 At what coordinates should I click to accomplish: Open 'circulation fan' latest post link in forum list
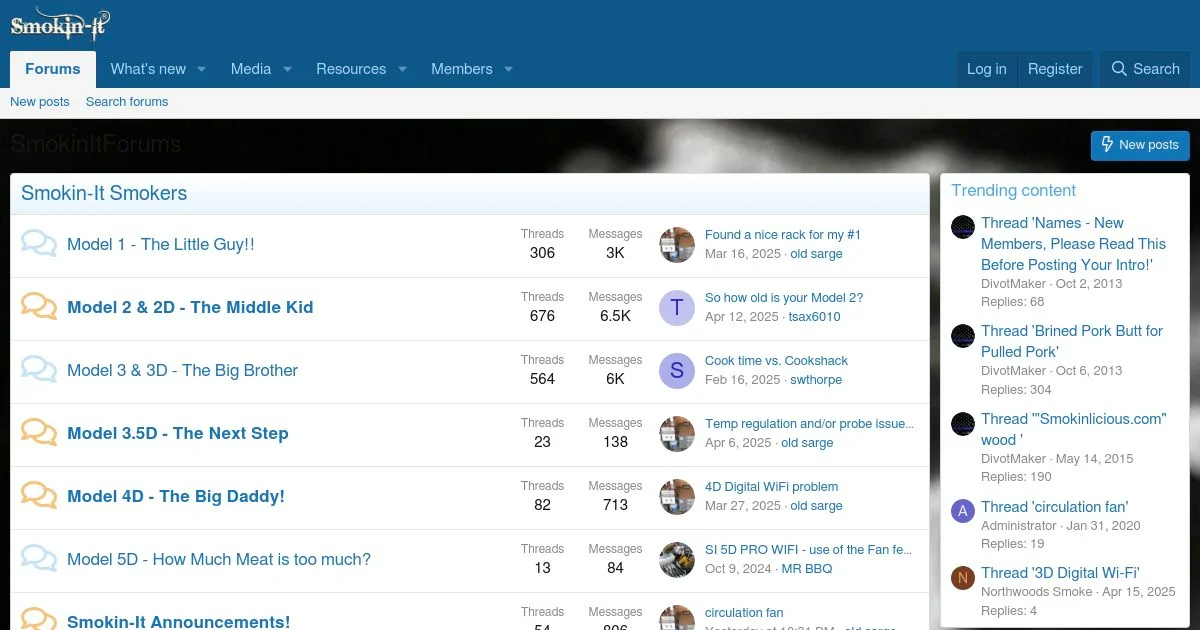pyautogui.click(x=744, y=613)
